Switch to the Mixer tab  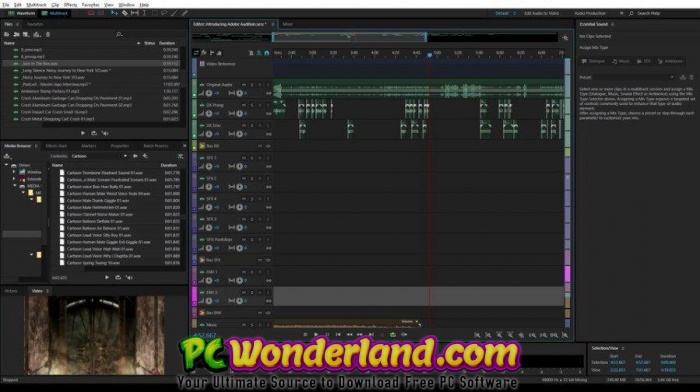[288, 24]
